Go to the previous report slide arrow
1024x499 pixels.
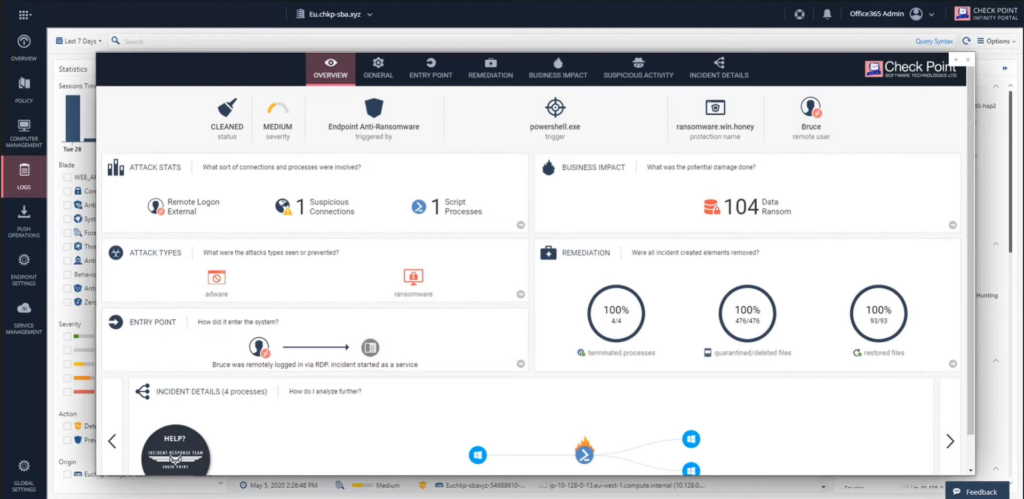point(112,442)
